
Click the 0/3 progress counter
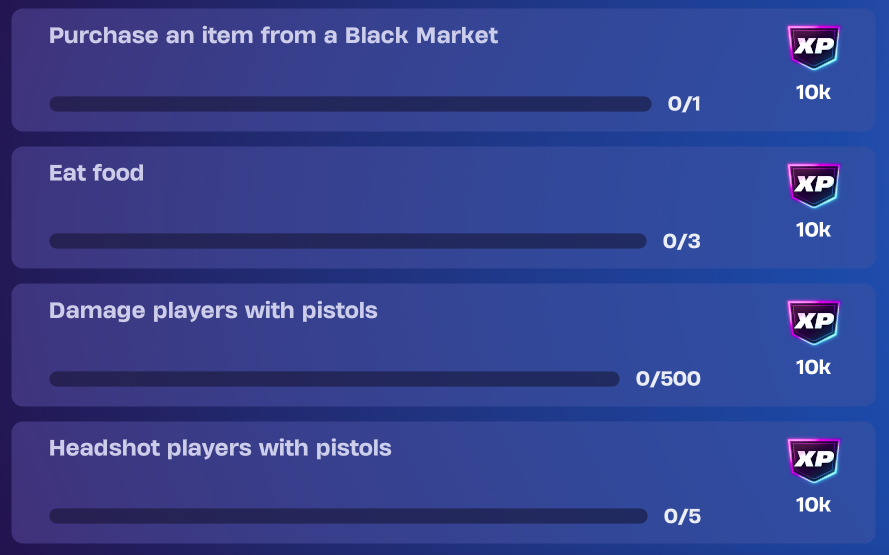pyautogui.click(x=682, y=241)
